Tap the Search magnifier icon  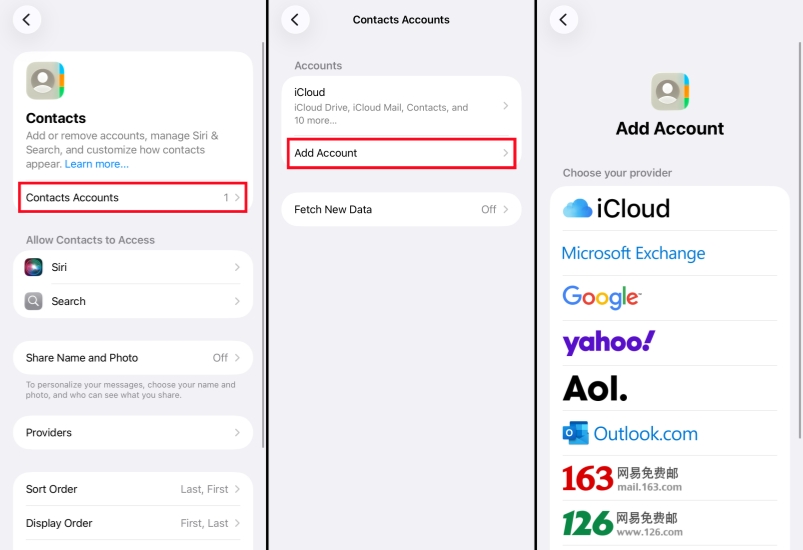[x=33, y=301]
